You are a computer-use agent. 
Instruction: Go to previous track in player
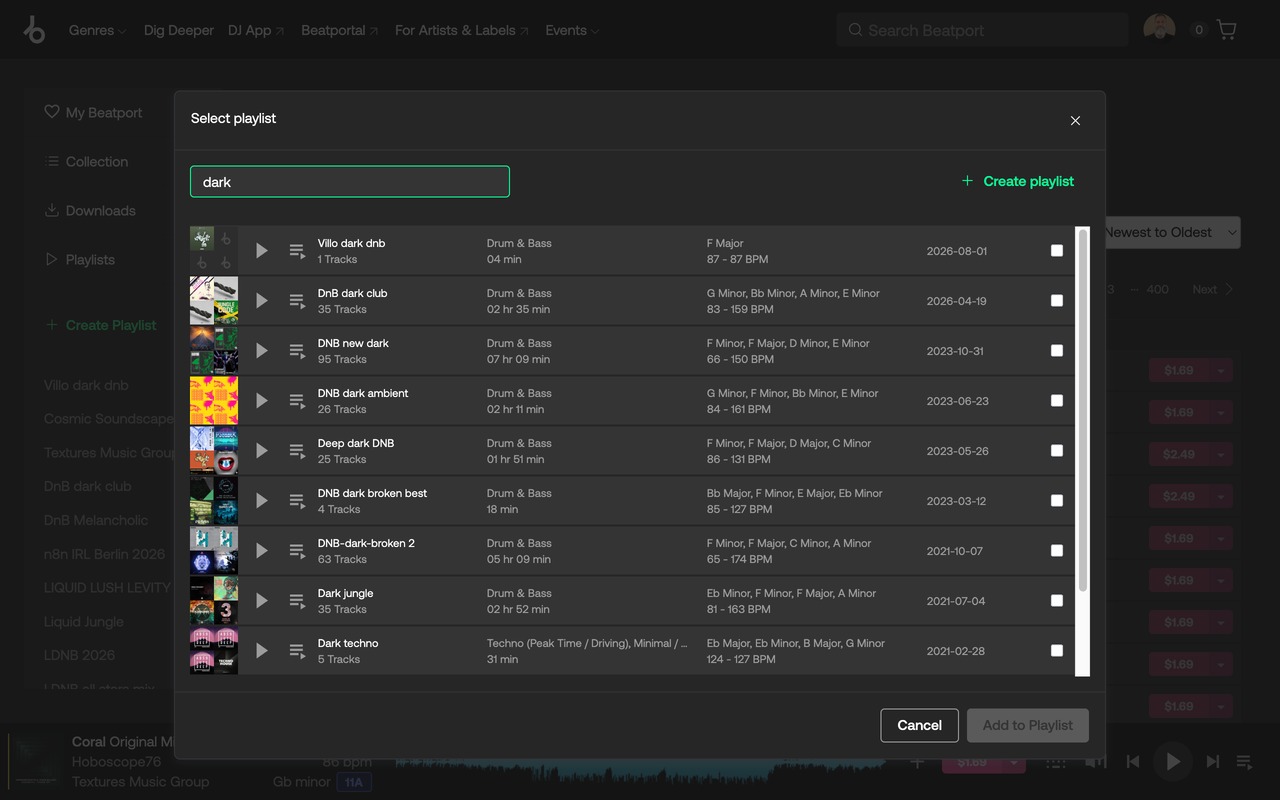coord(1133,762)
